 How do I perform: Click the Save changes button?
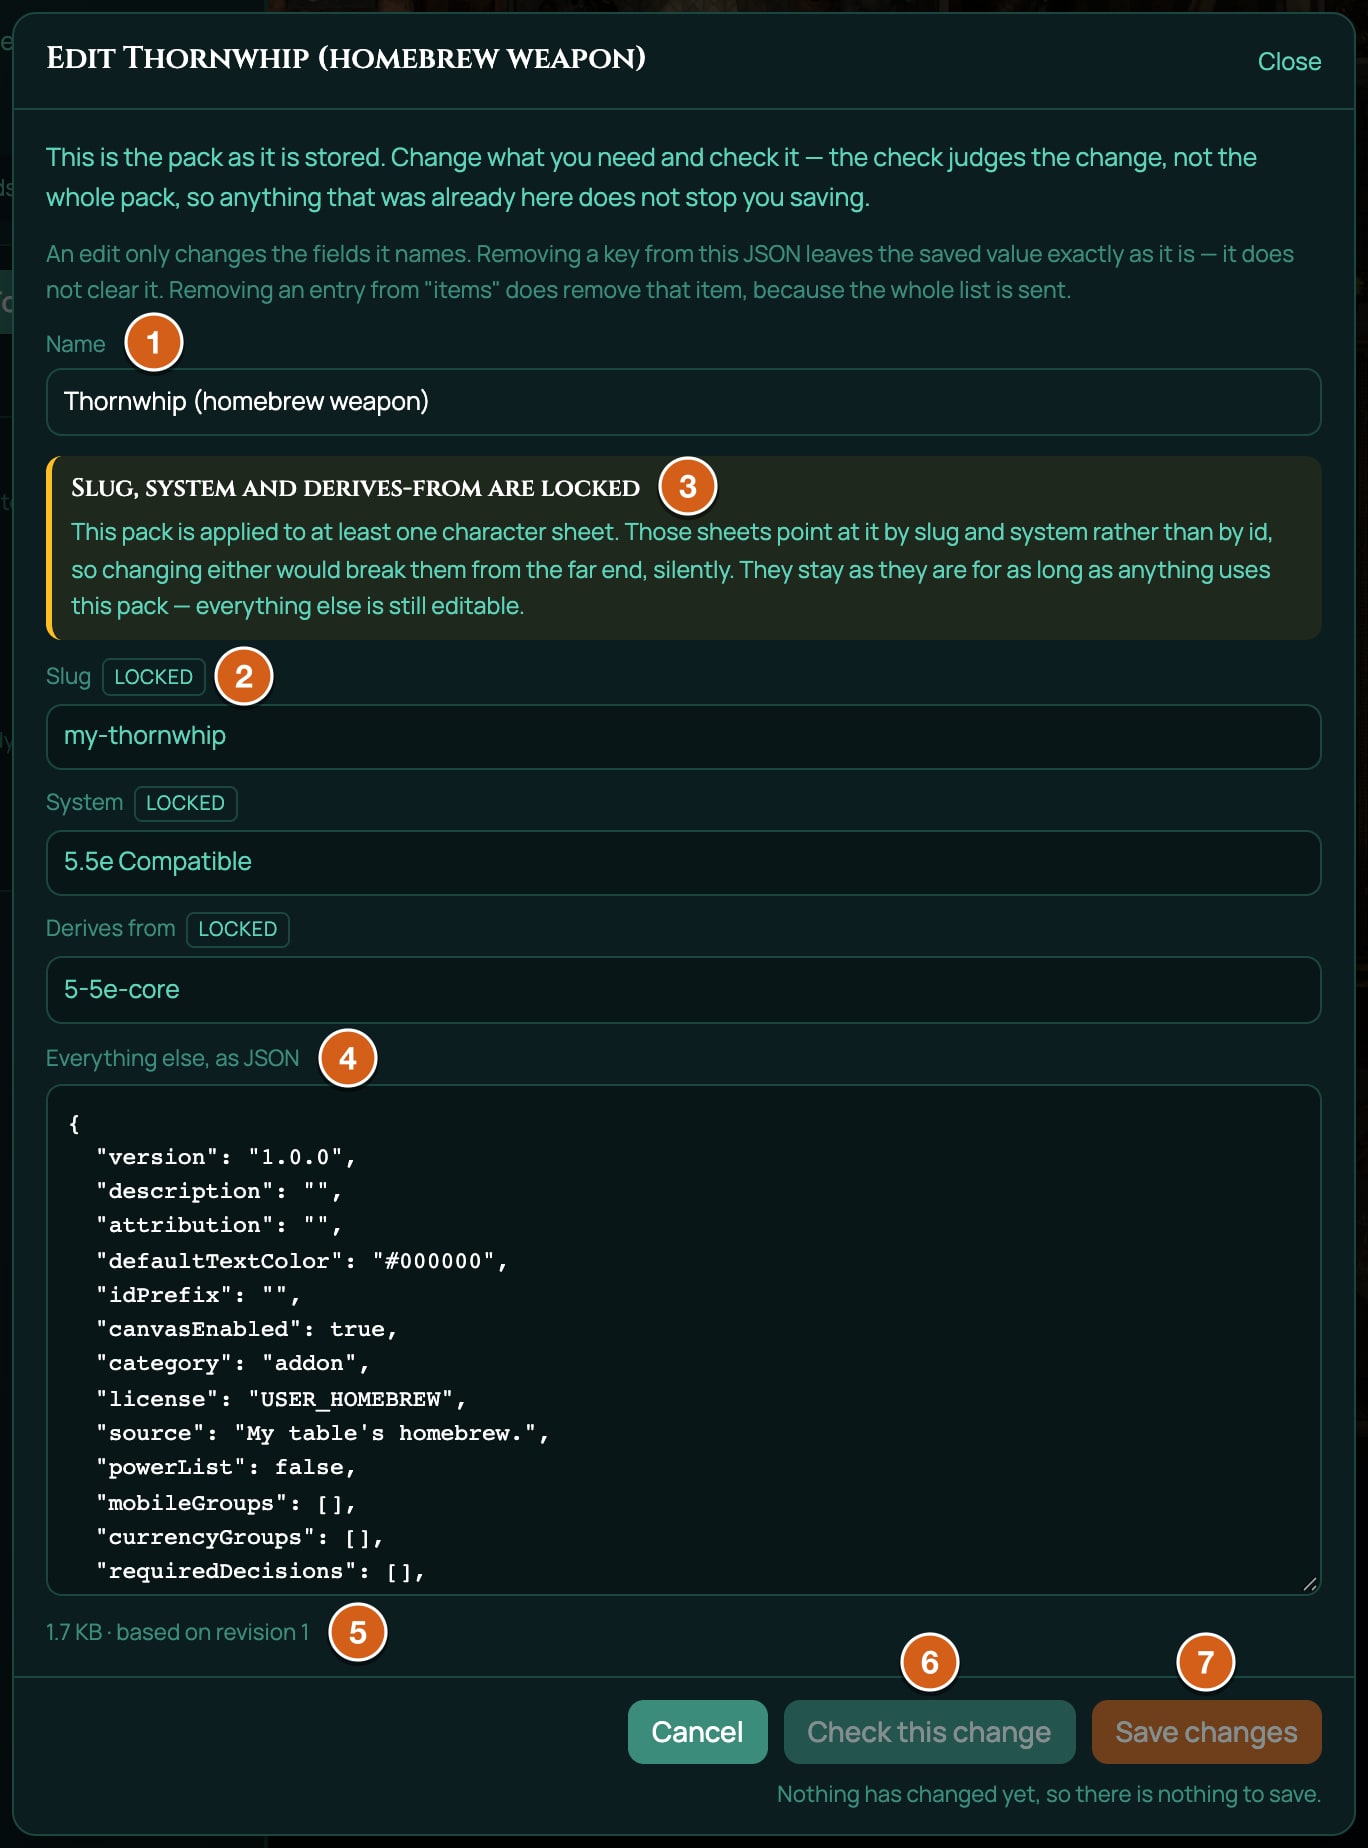pos(1206,1731)
